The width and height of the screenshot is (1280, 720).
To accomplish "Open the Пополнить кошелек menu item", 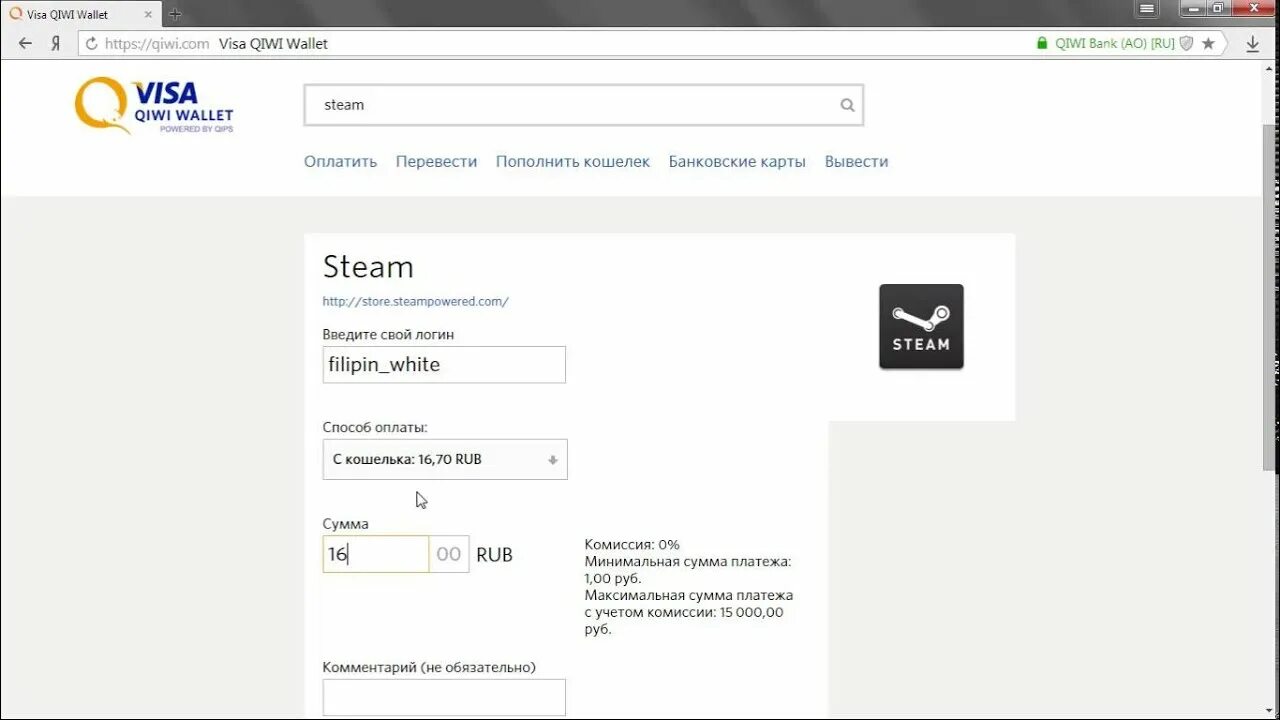I will click(573, 161).
